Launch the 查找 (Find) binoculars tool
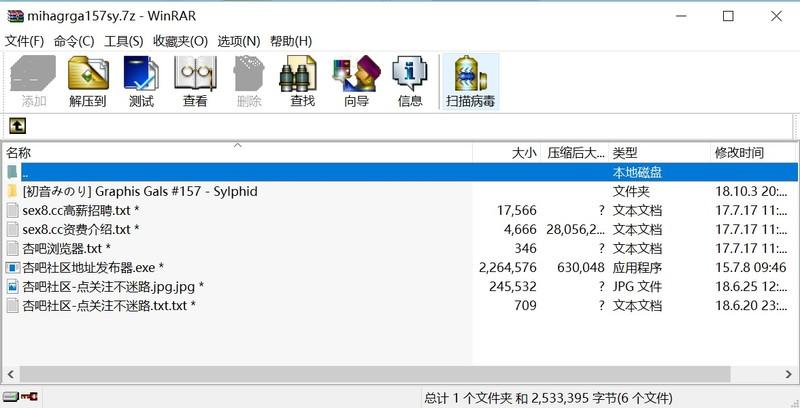 pos(302,81)
